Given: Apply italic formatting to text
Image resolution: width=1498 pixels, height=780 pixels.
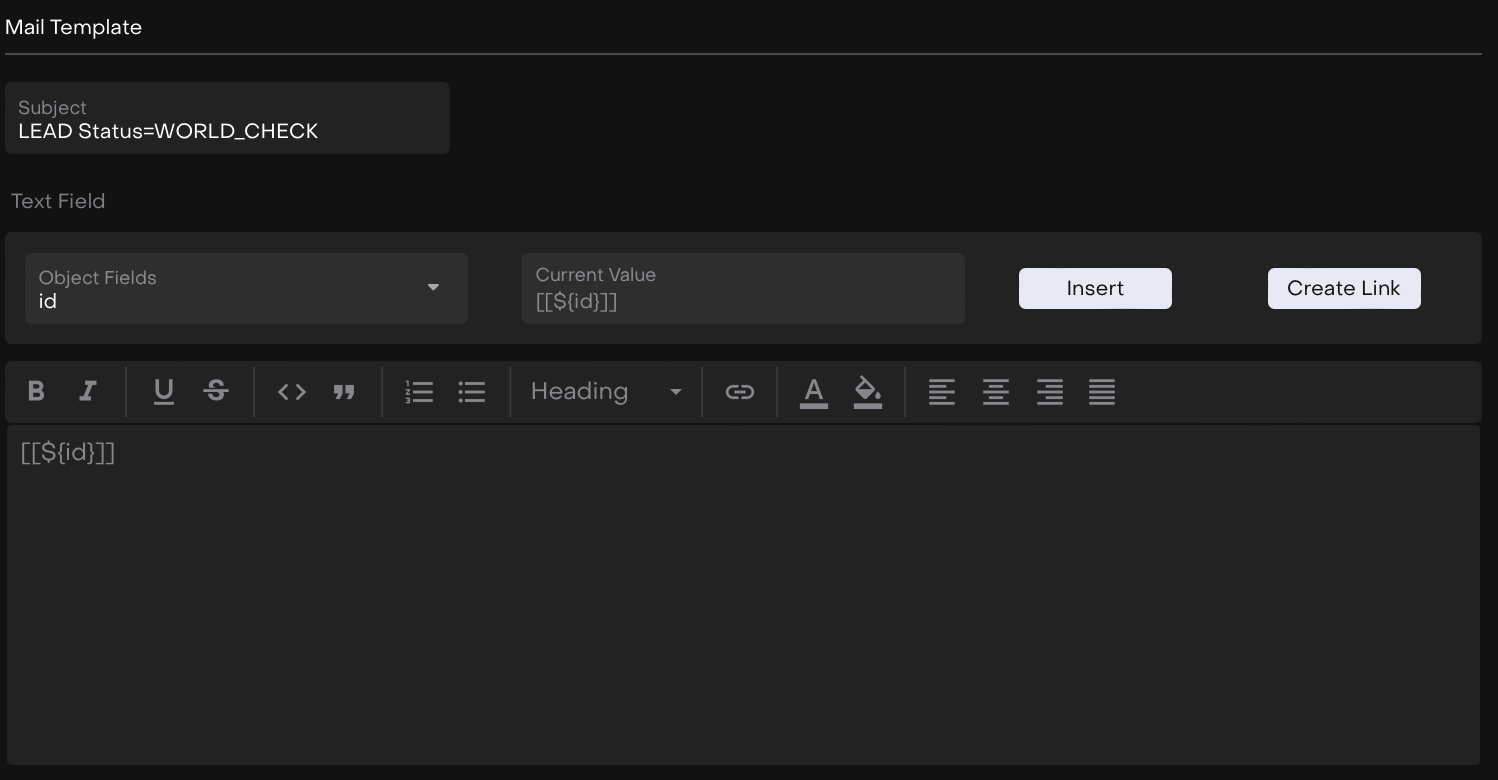Looking at the screenshot, I should pyautogui.click(x=88, y=392).
